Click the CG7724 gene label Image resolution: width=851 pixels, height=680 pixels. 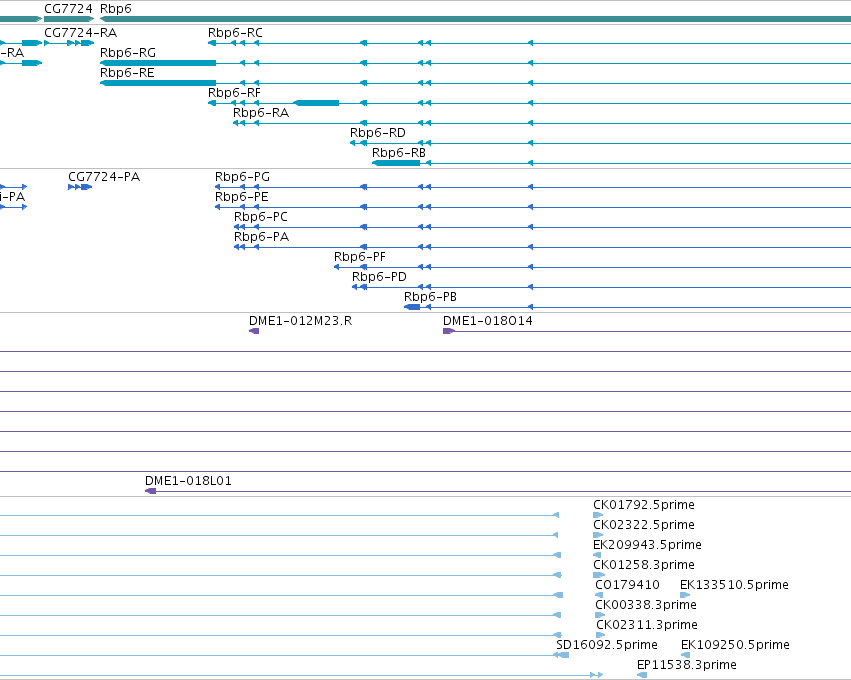pos(68,9)
